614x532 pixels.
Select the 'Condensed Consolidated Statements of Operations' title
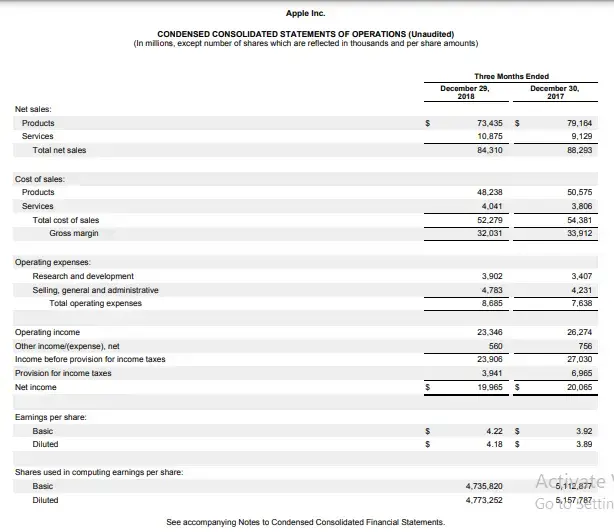click(306, 34)
